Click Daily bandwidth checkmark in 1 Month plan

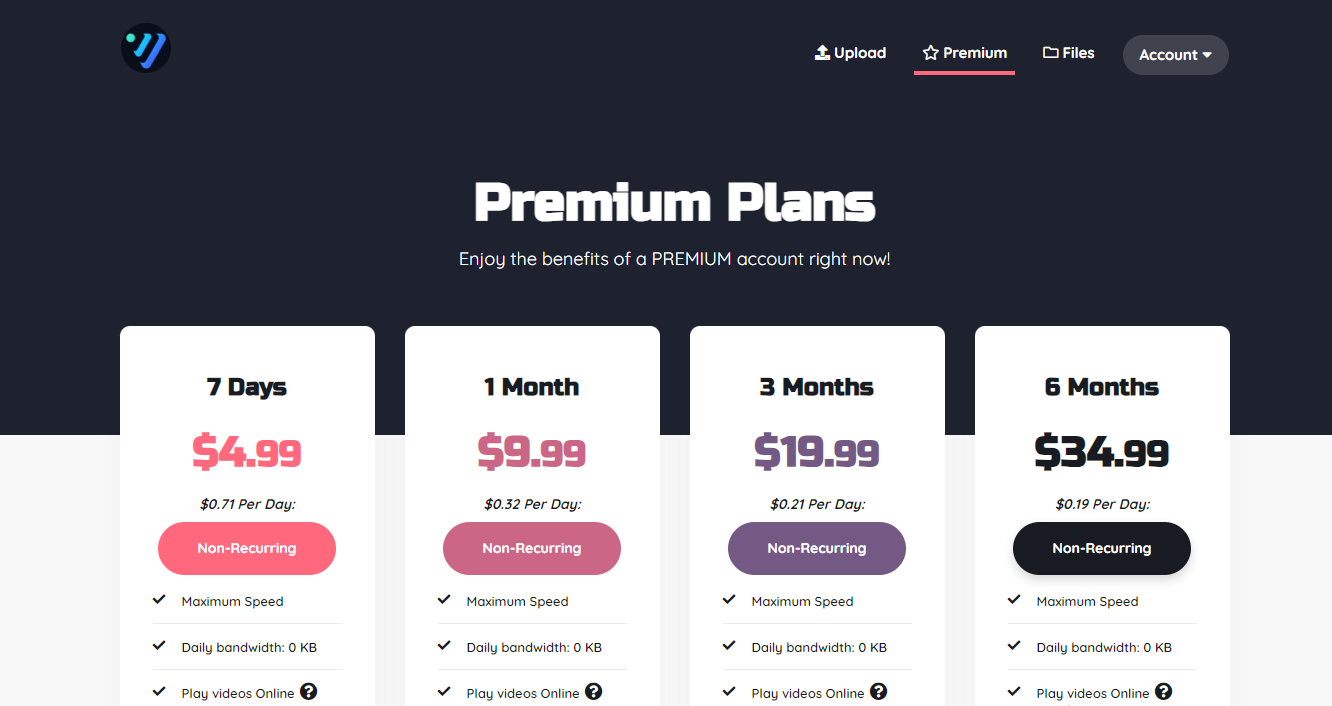click(x=444, y=646)
